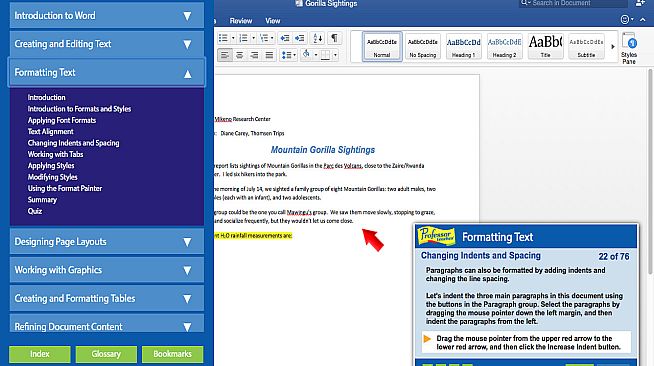Open the View tab

273,21
